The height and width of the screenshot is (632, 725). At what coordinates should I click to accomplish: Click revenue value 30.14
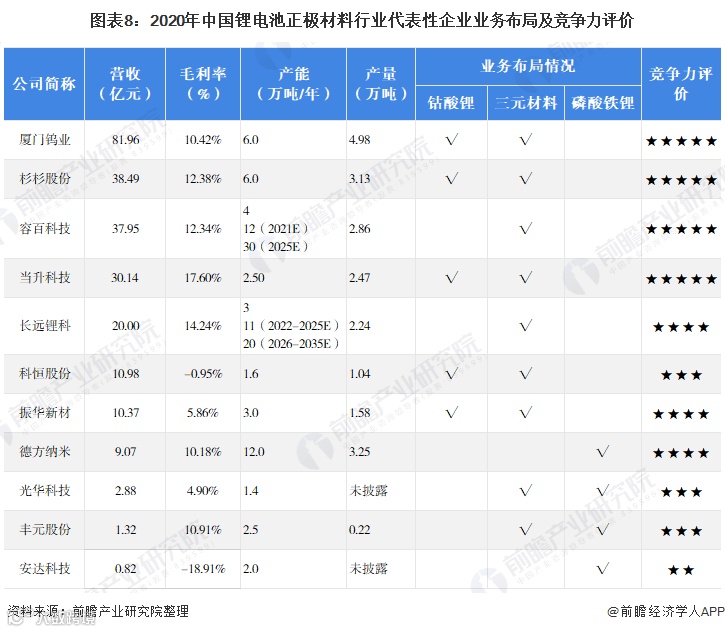(125, 277)
